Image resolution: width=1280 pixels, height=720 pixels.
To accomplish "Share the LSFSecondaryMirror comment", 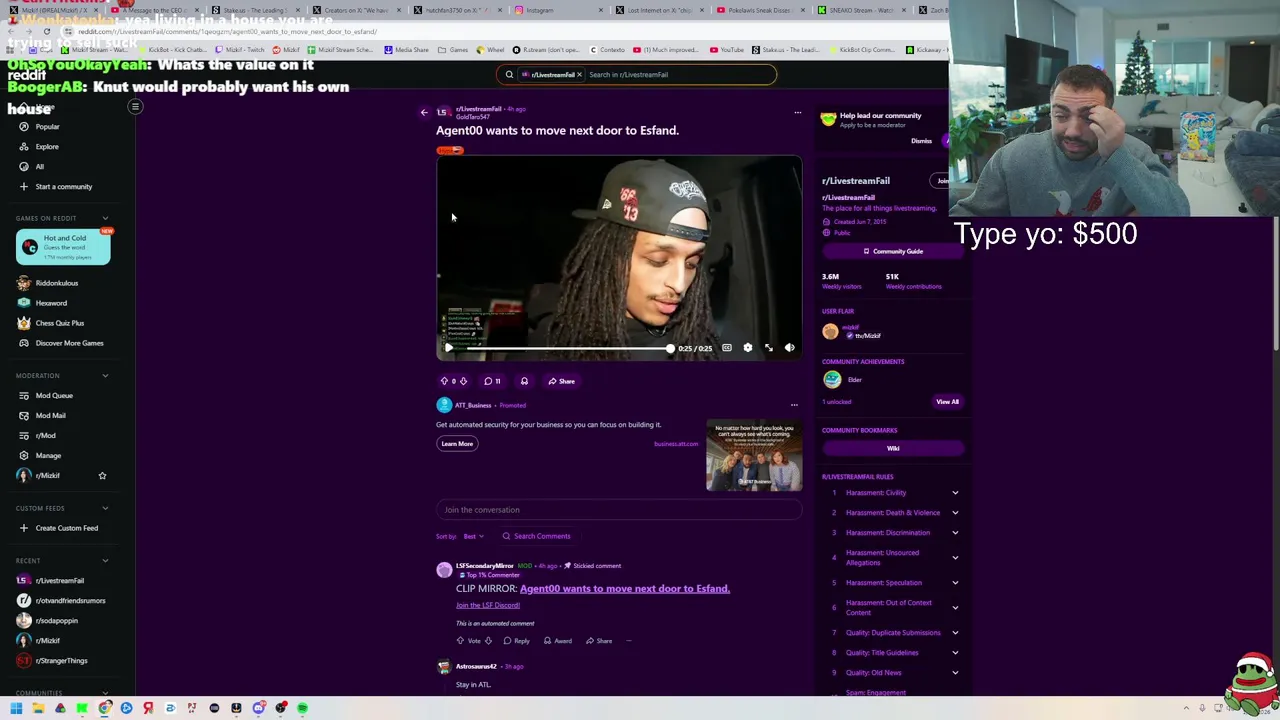I will click(x=599, y=641).
